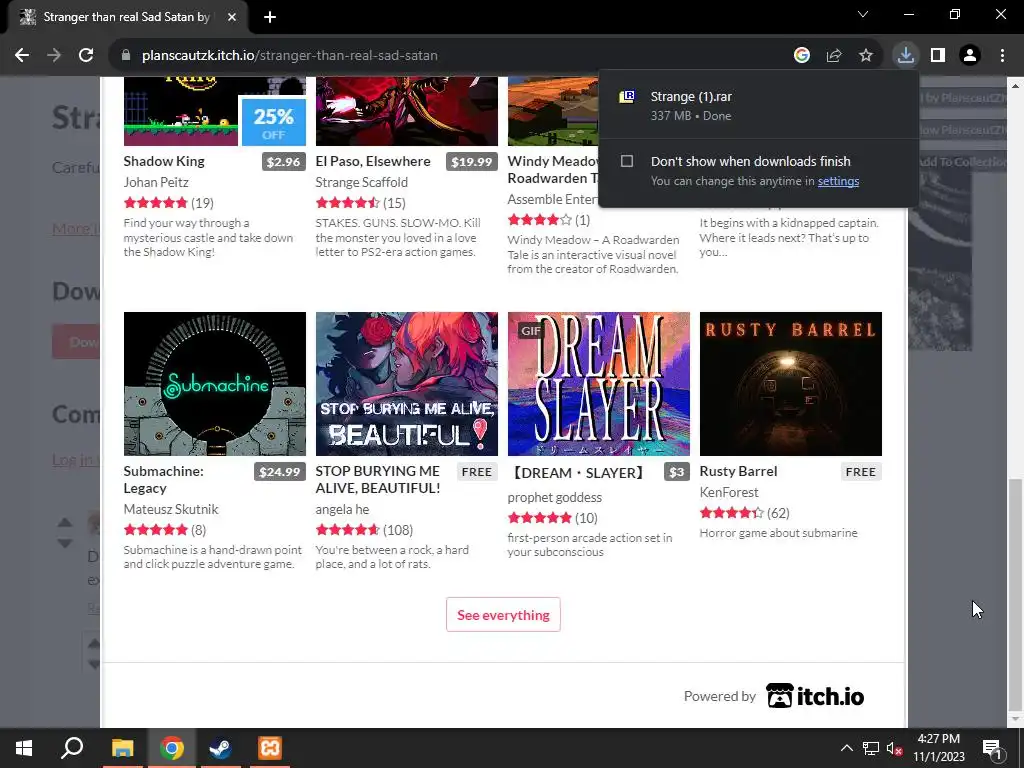Click the browser back arrow

[22, 56]
